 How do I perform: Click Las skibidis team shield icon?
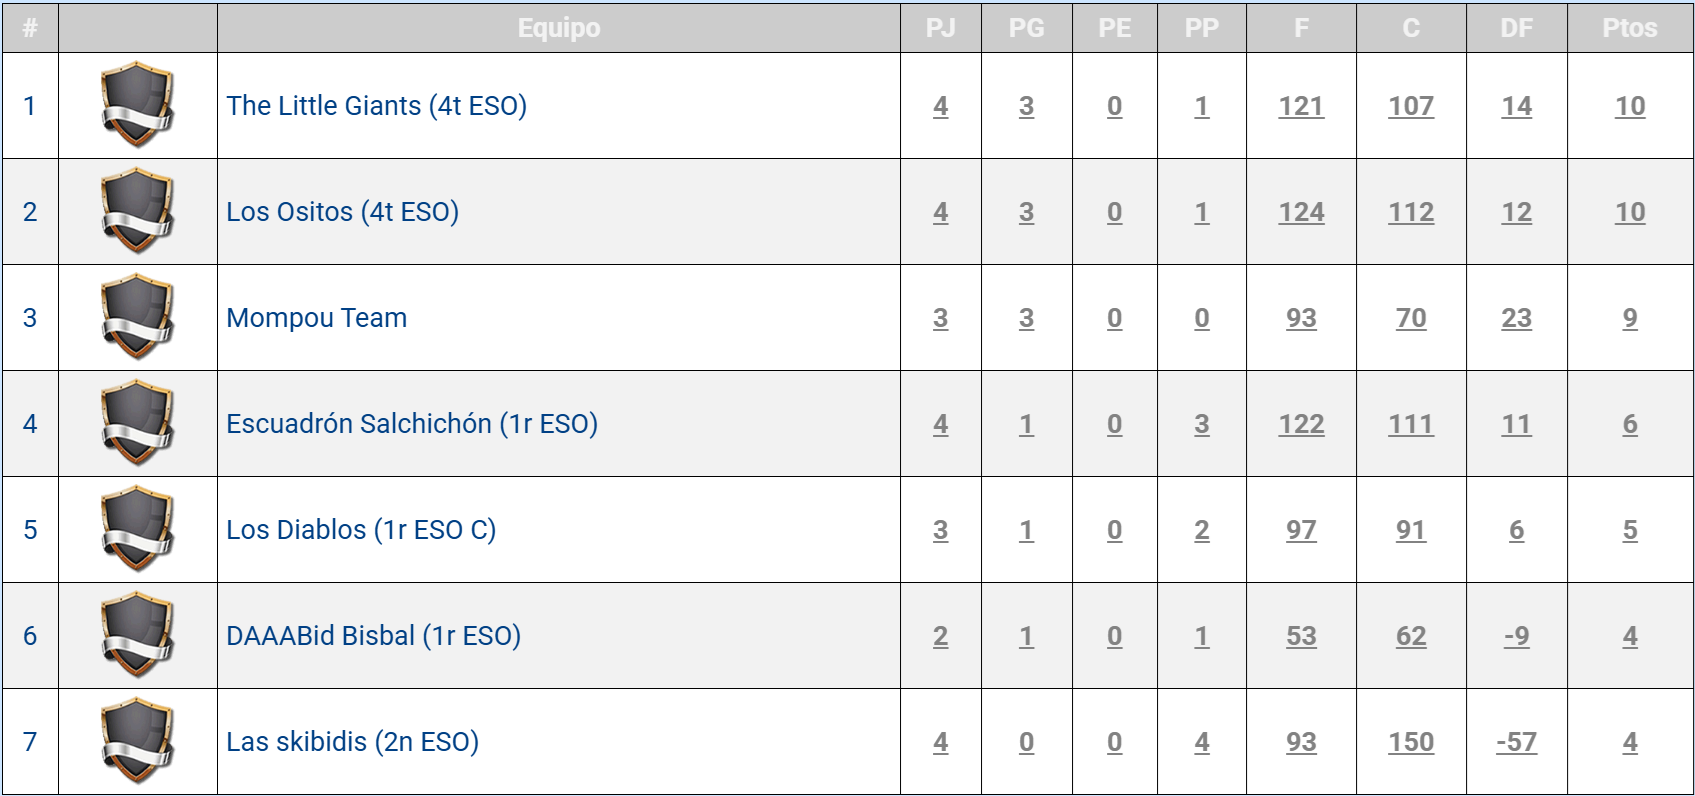[x=138, y=741]
